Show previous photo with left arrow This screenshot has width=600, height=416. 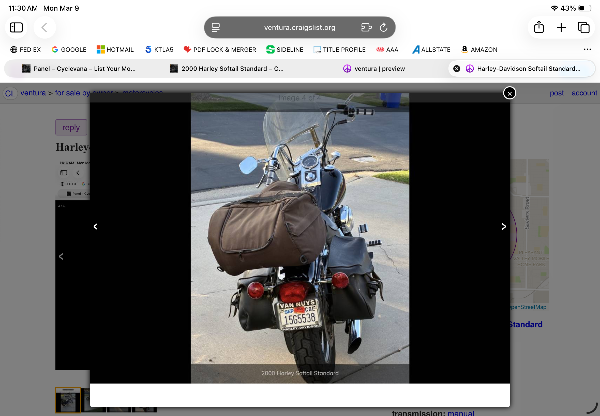96,227
